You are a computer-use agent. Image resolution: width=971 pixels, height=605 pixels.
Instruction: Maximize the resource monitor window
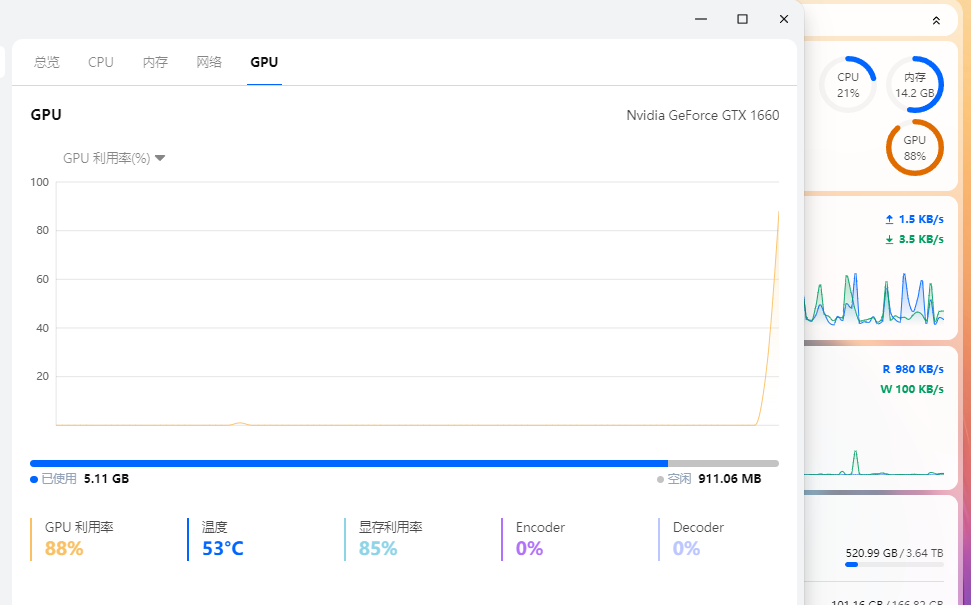tap(742, 19)
